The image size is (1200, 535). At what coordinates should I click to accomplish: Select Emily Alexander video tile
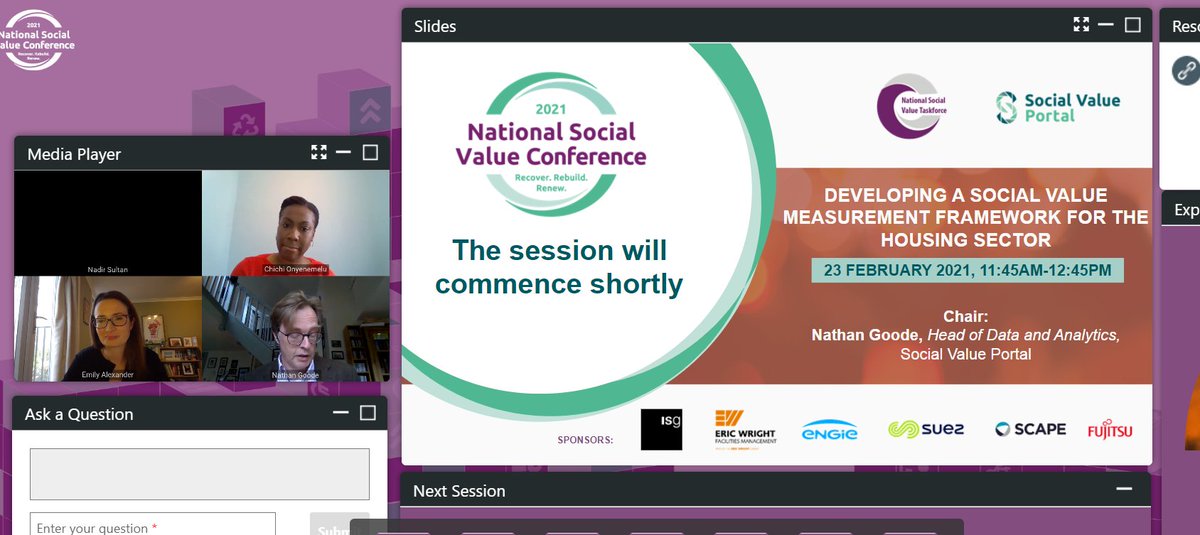tap(108, 328)
